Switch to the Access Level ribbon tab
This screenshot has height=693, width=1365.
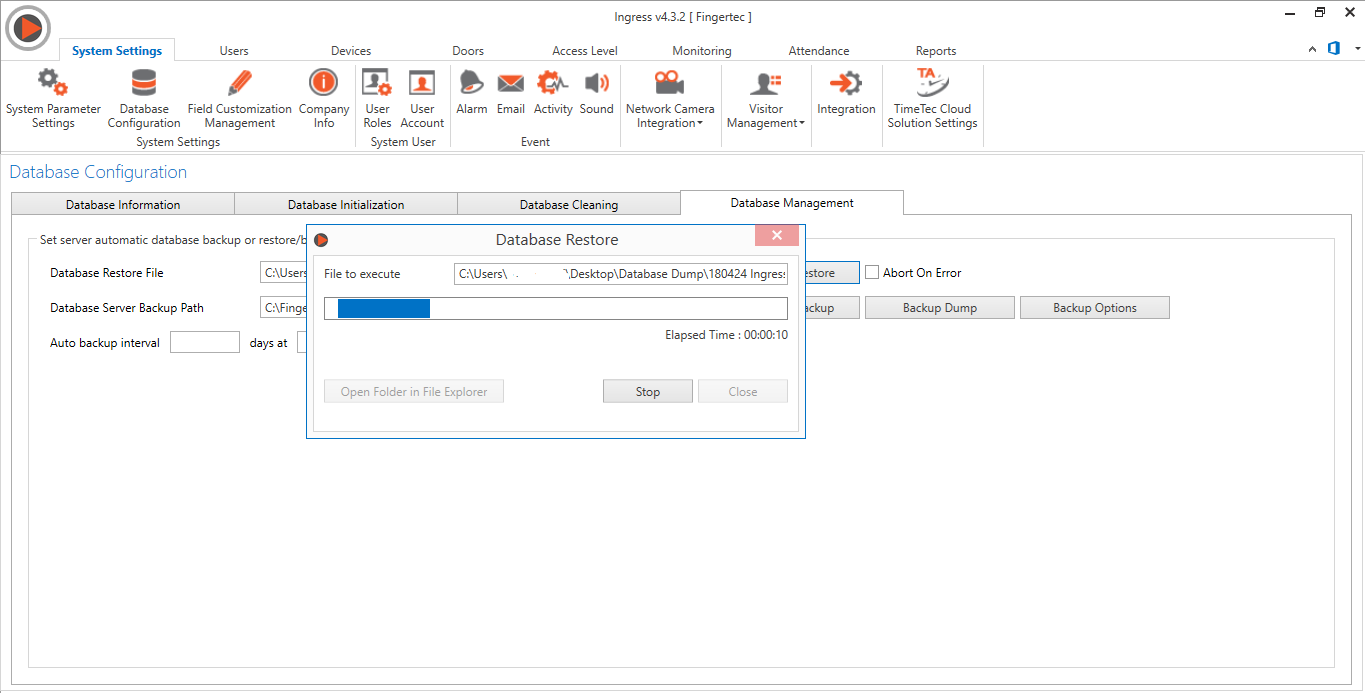point(585,51)
